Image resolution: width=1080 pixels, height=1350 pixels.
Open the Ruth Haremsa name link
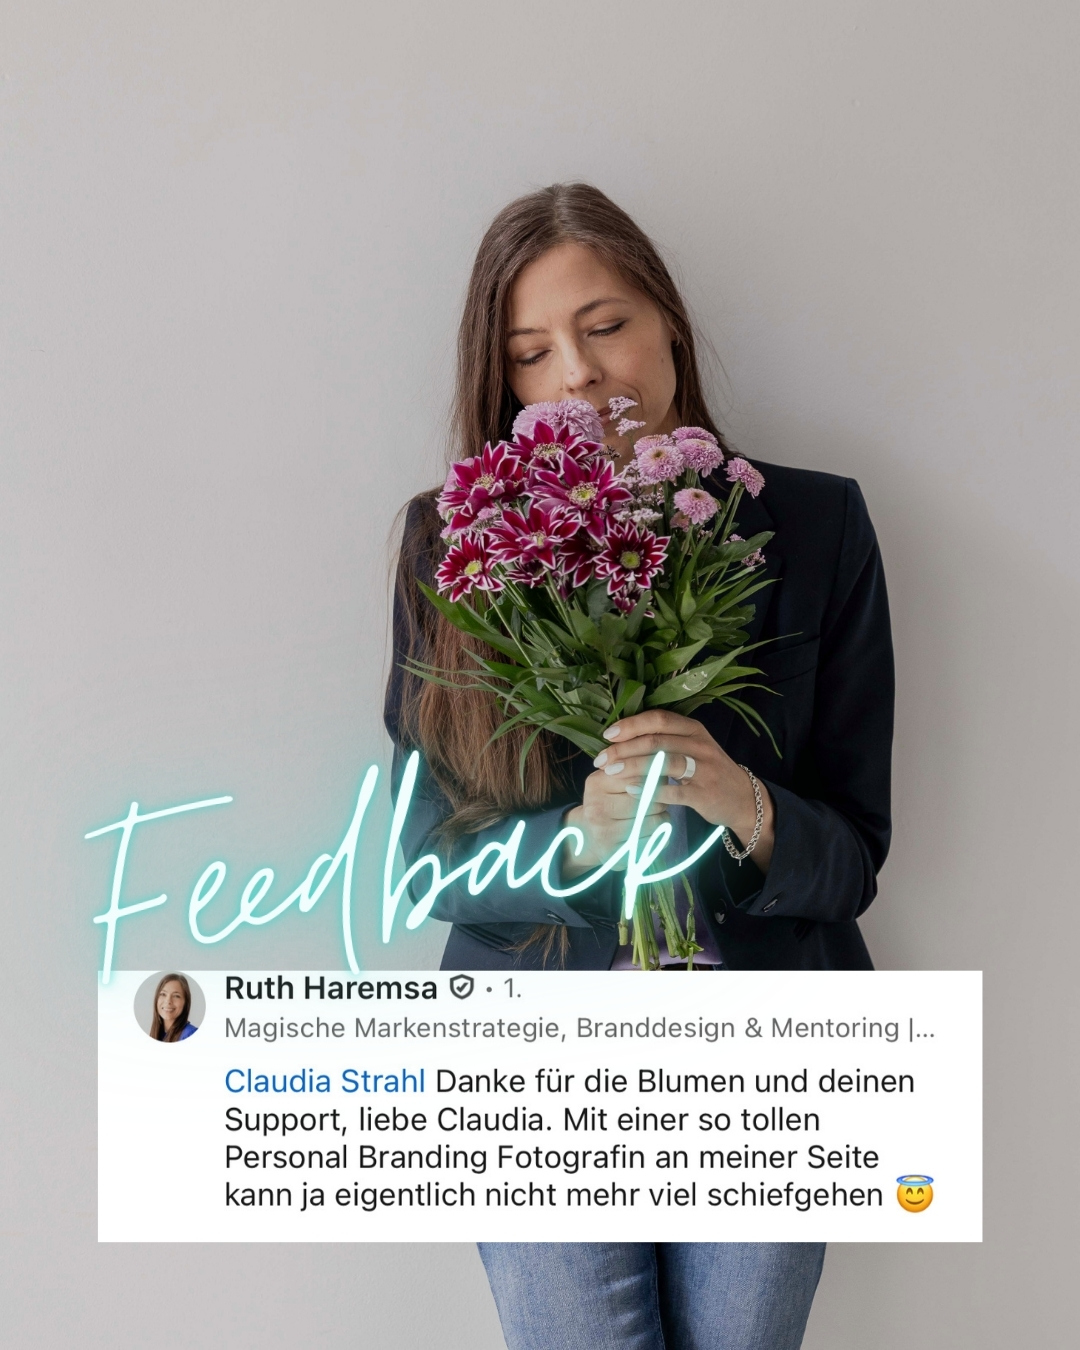coord(331,988)
